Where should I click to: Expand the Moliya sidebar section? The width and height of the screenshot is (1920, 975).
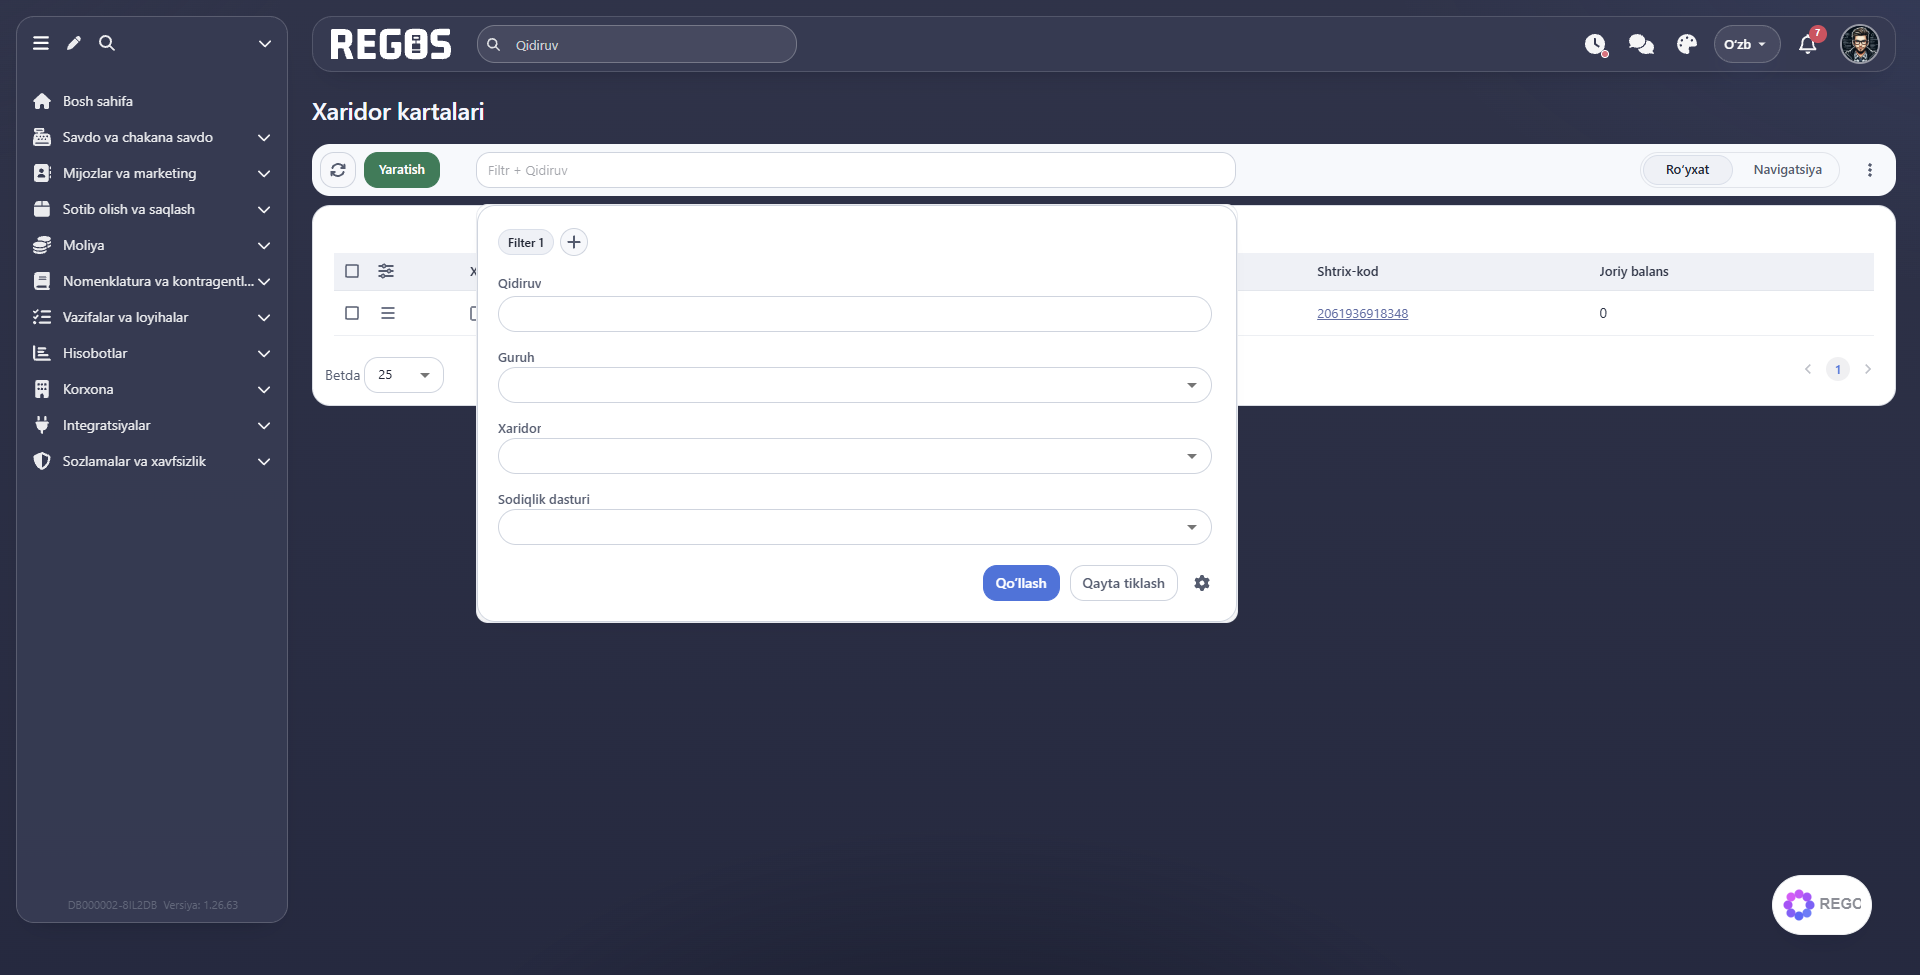click(152, 245)
